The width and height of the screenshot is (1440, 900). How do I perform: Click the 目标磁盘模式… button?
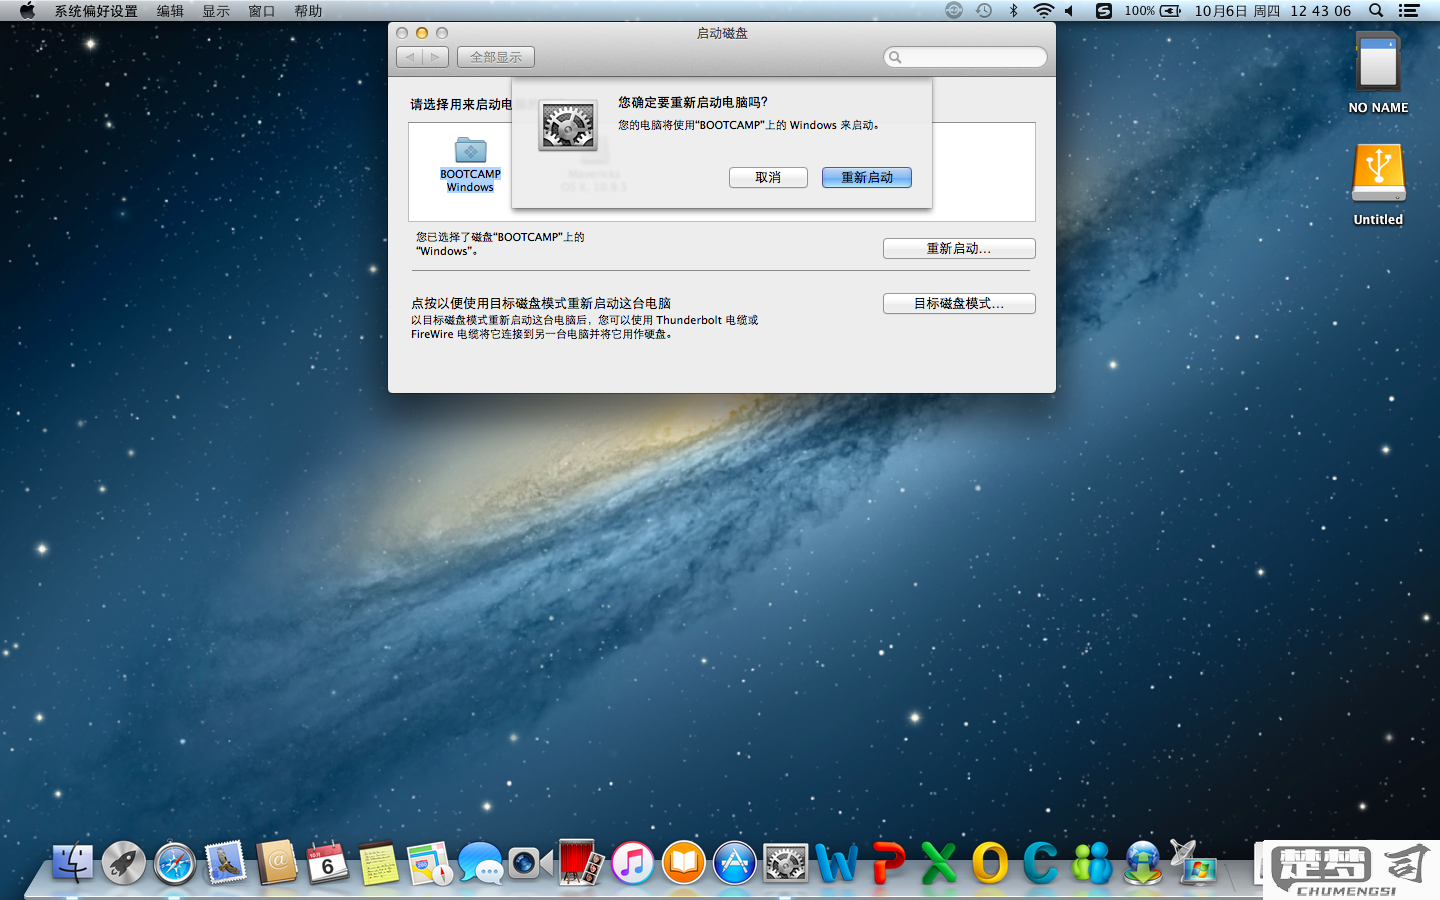point(959,303)
